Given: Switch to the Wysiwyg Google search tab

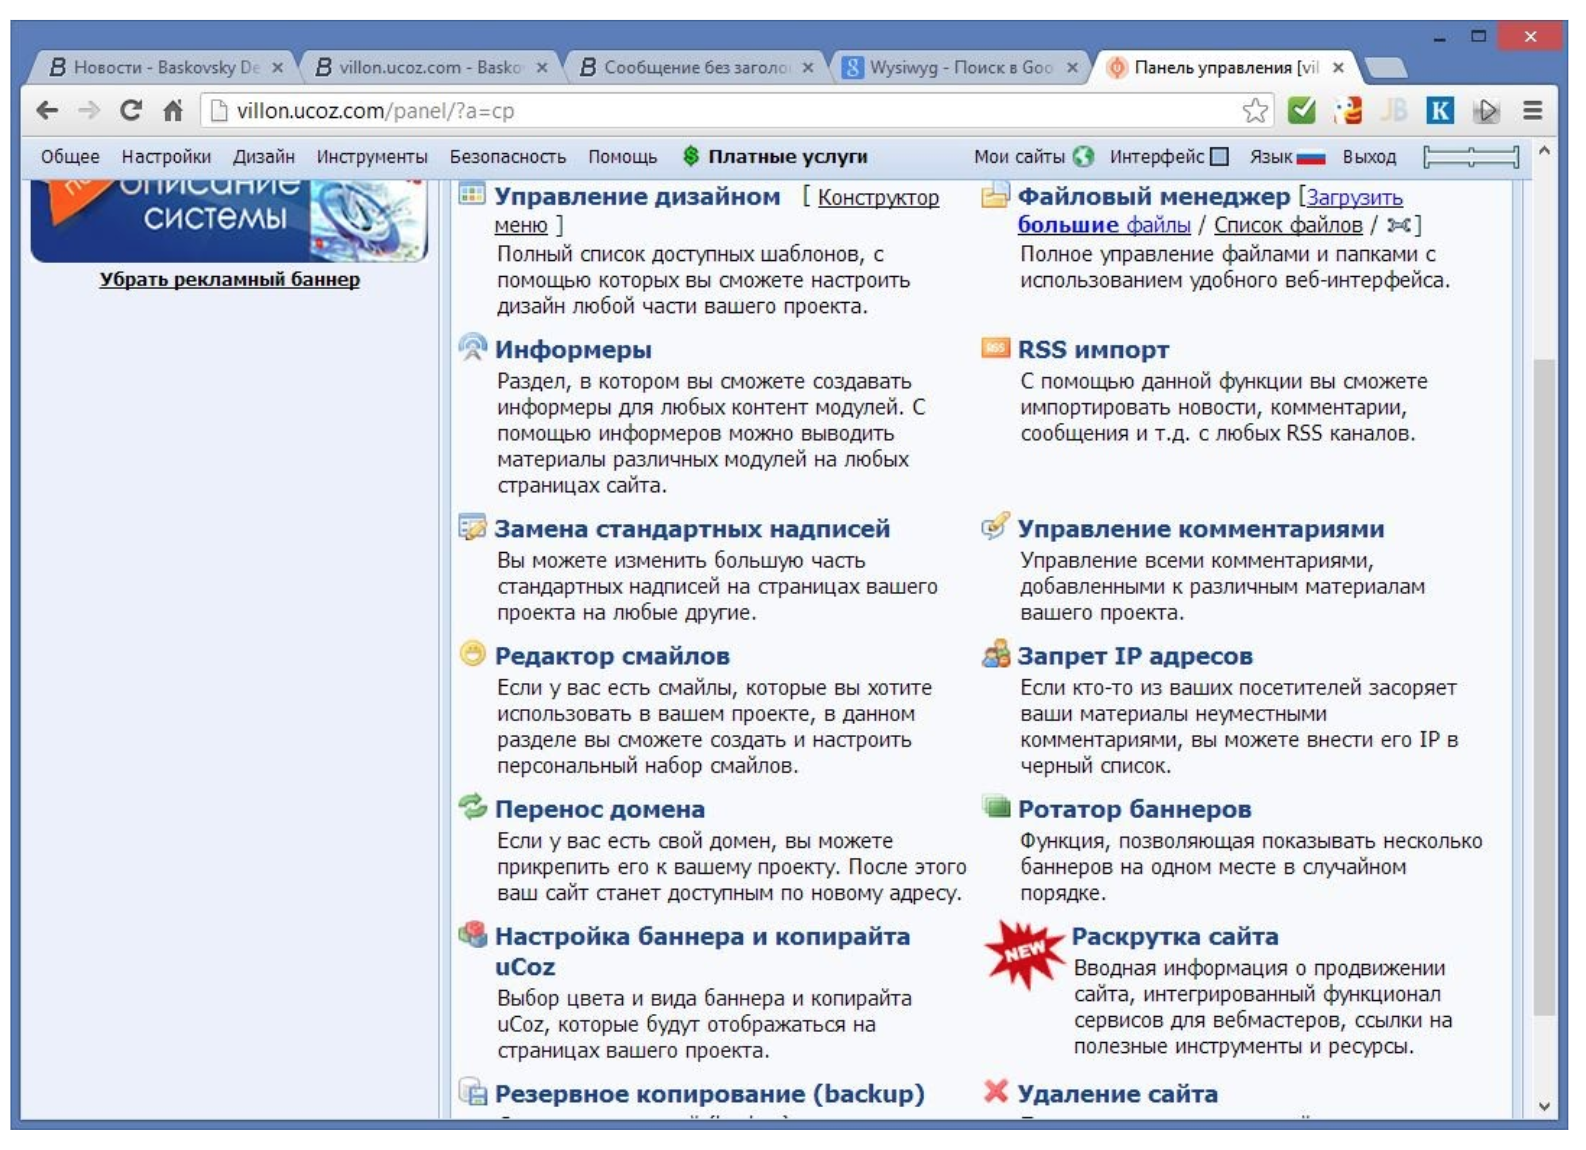Looking at the screenshot, I should 961,67.
